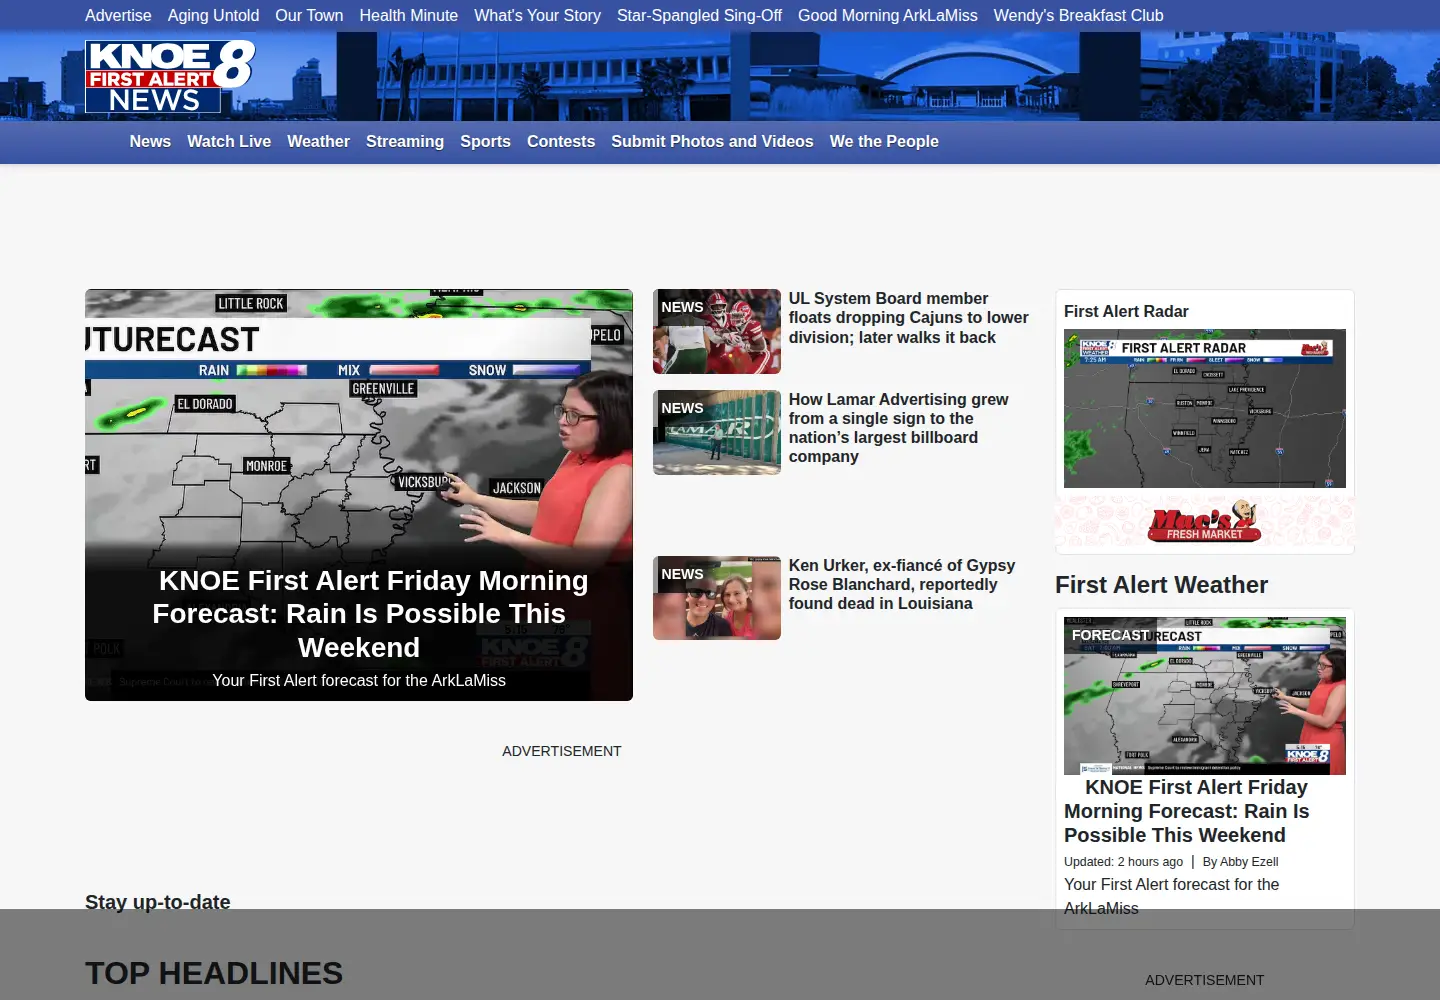Select Streaming in the navigation bar
This screenshot has height=1000, width=1440.
coord(405,142)
